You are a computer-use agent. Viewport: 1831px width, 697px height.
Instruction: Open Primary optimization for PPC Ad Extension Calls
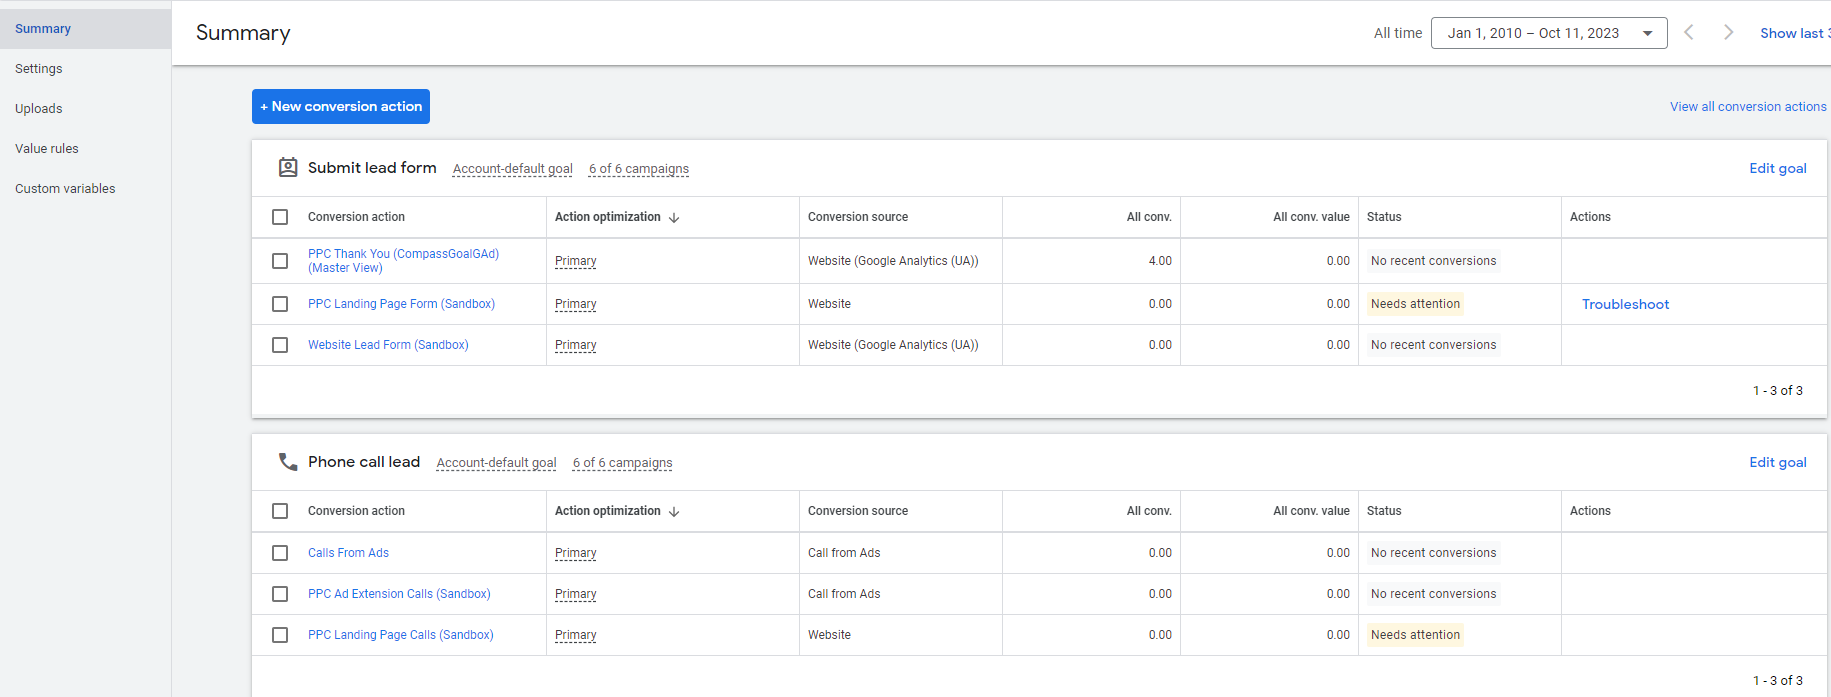(576, 594)
